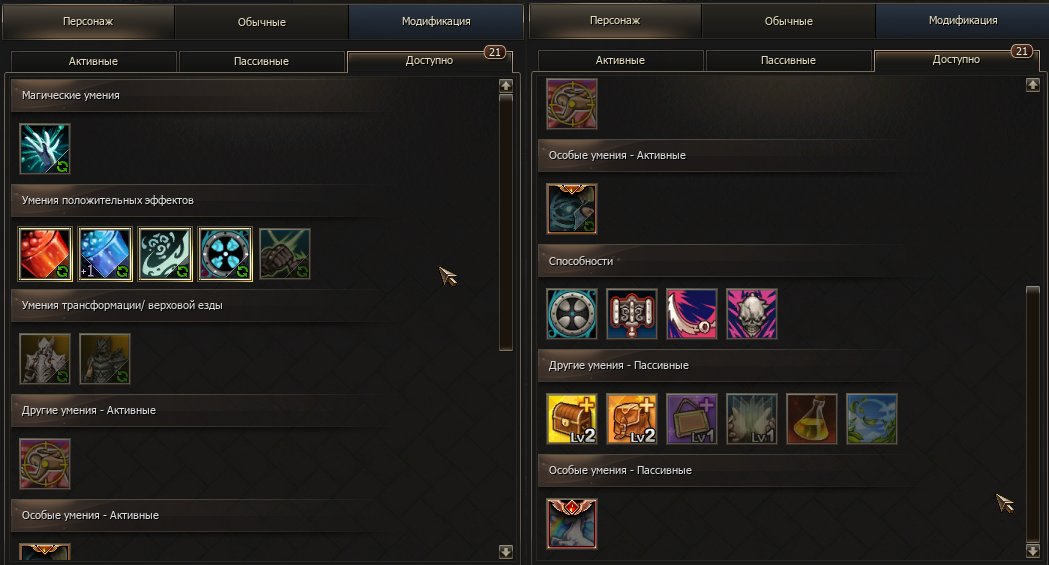Select the Модификация tab in left panel
The height and width of the screenshot is (565, 1049).
436,21
